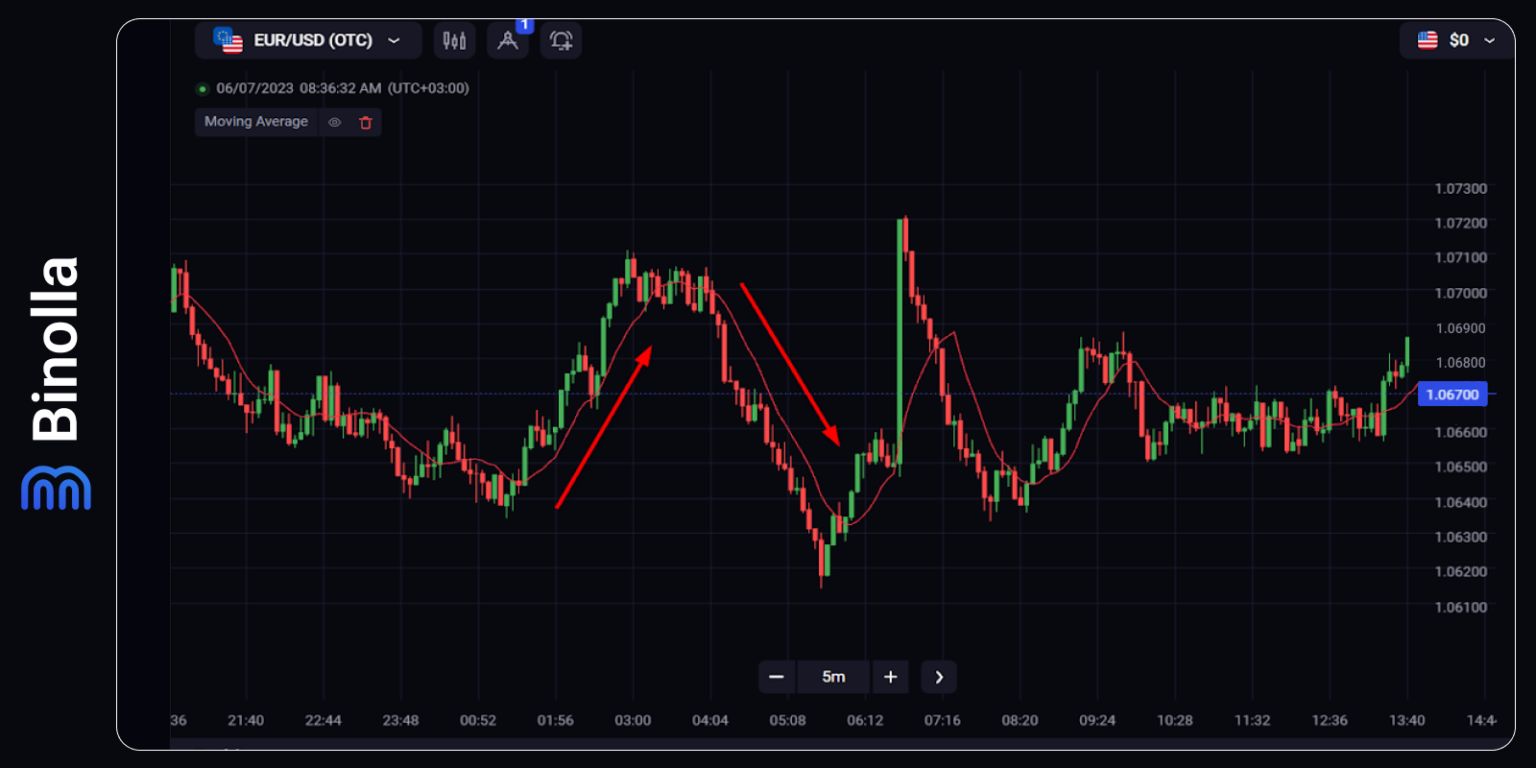Click the green connection status dot
This screenshot has height=768, width=1536.
click(201, 88)
